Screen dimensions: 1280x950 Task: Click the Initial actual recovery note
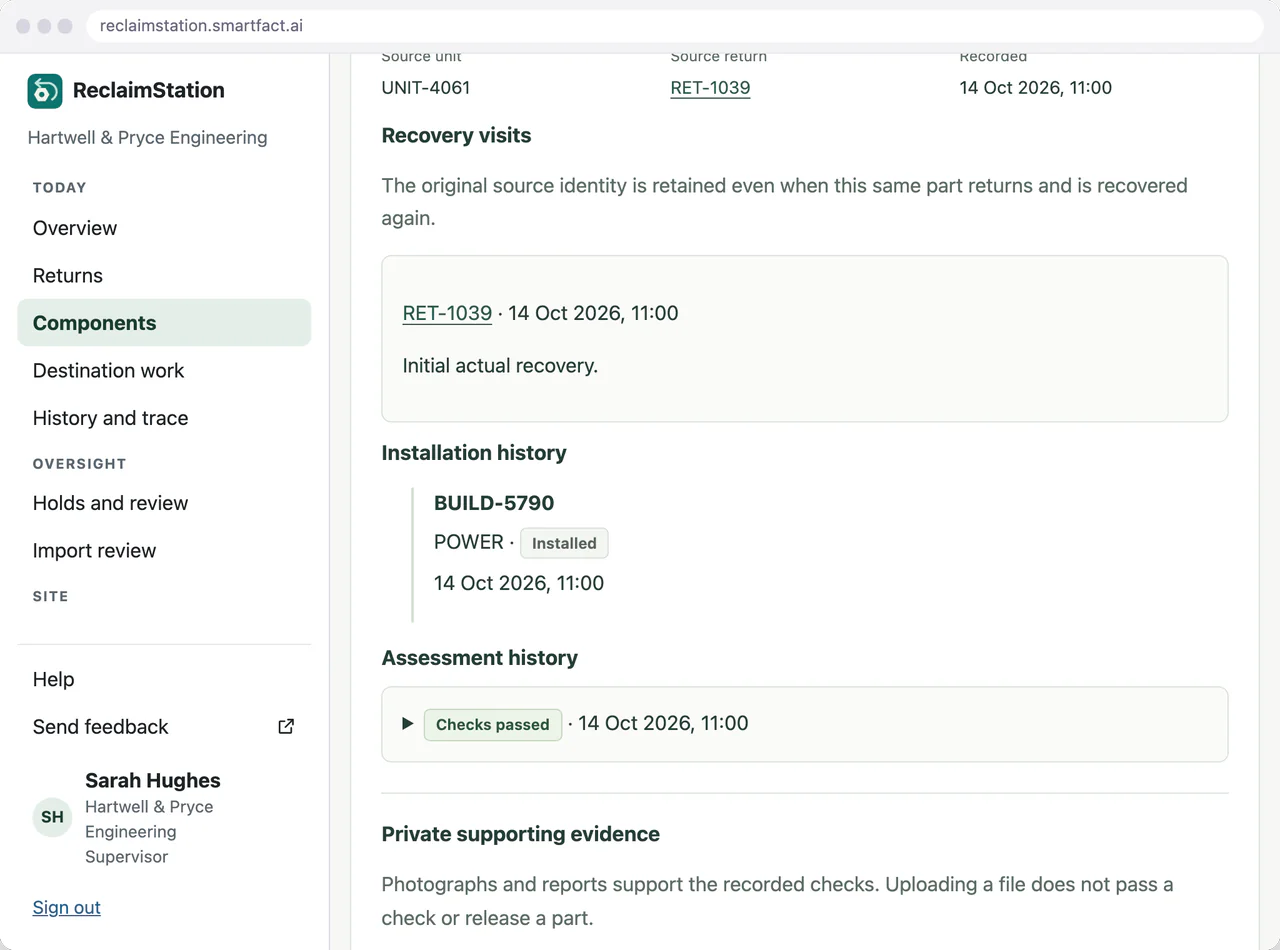[x=500, y=366]
